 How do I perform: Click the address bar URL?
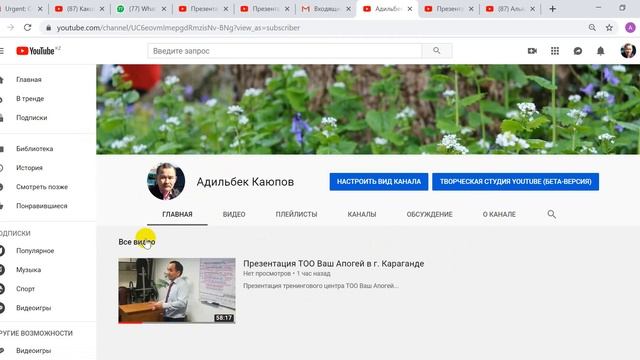178,28
